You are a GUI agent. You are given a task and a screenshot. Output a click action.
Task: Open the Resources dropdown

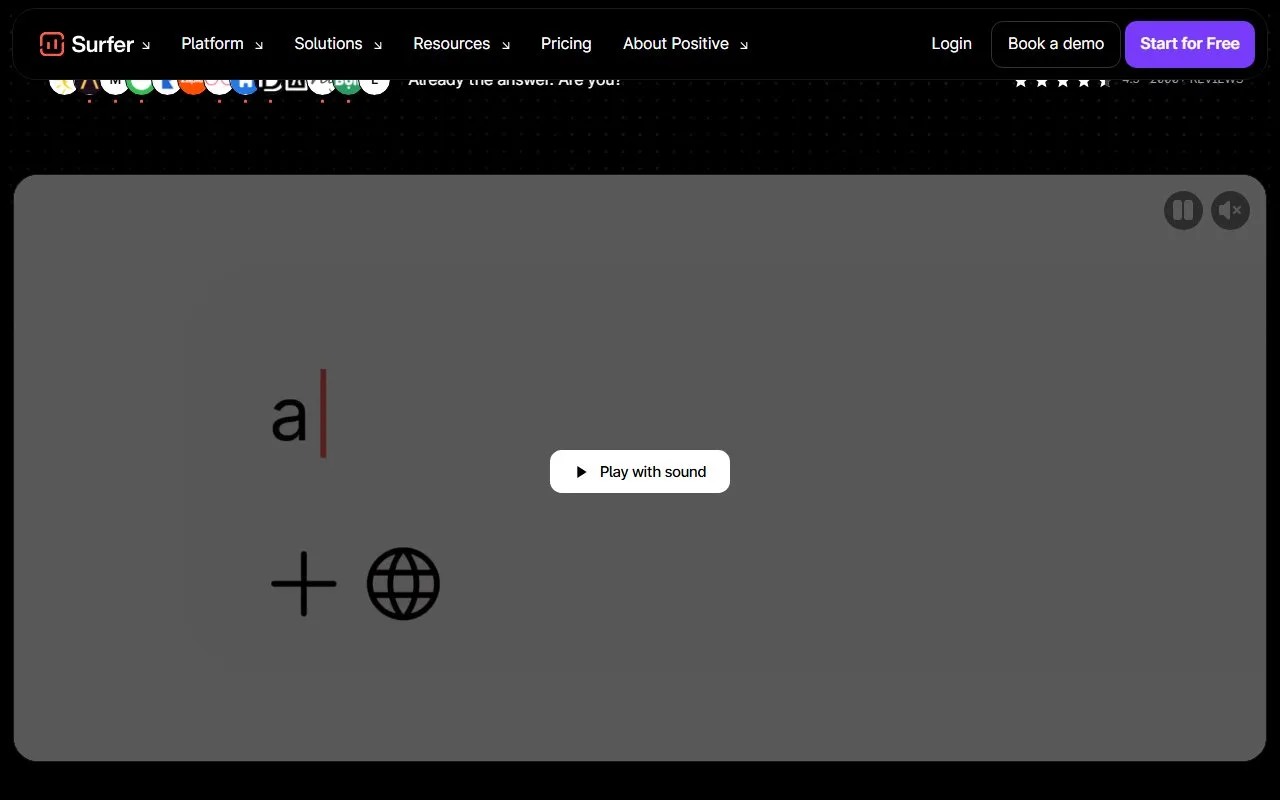[x=461, y=44]
